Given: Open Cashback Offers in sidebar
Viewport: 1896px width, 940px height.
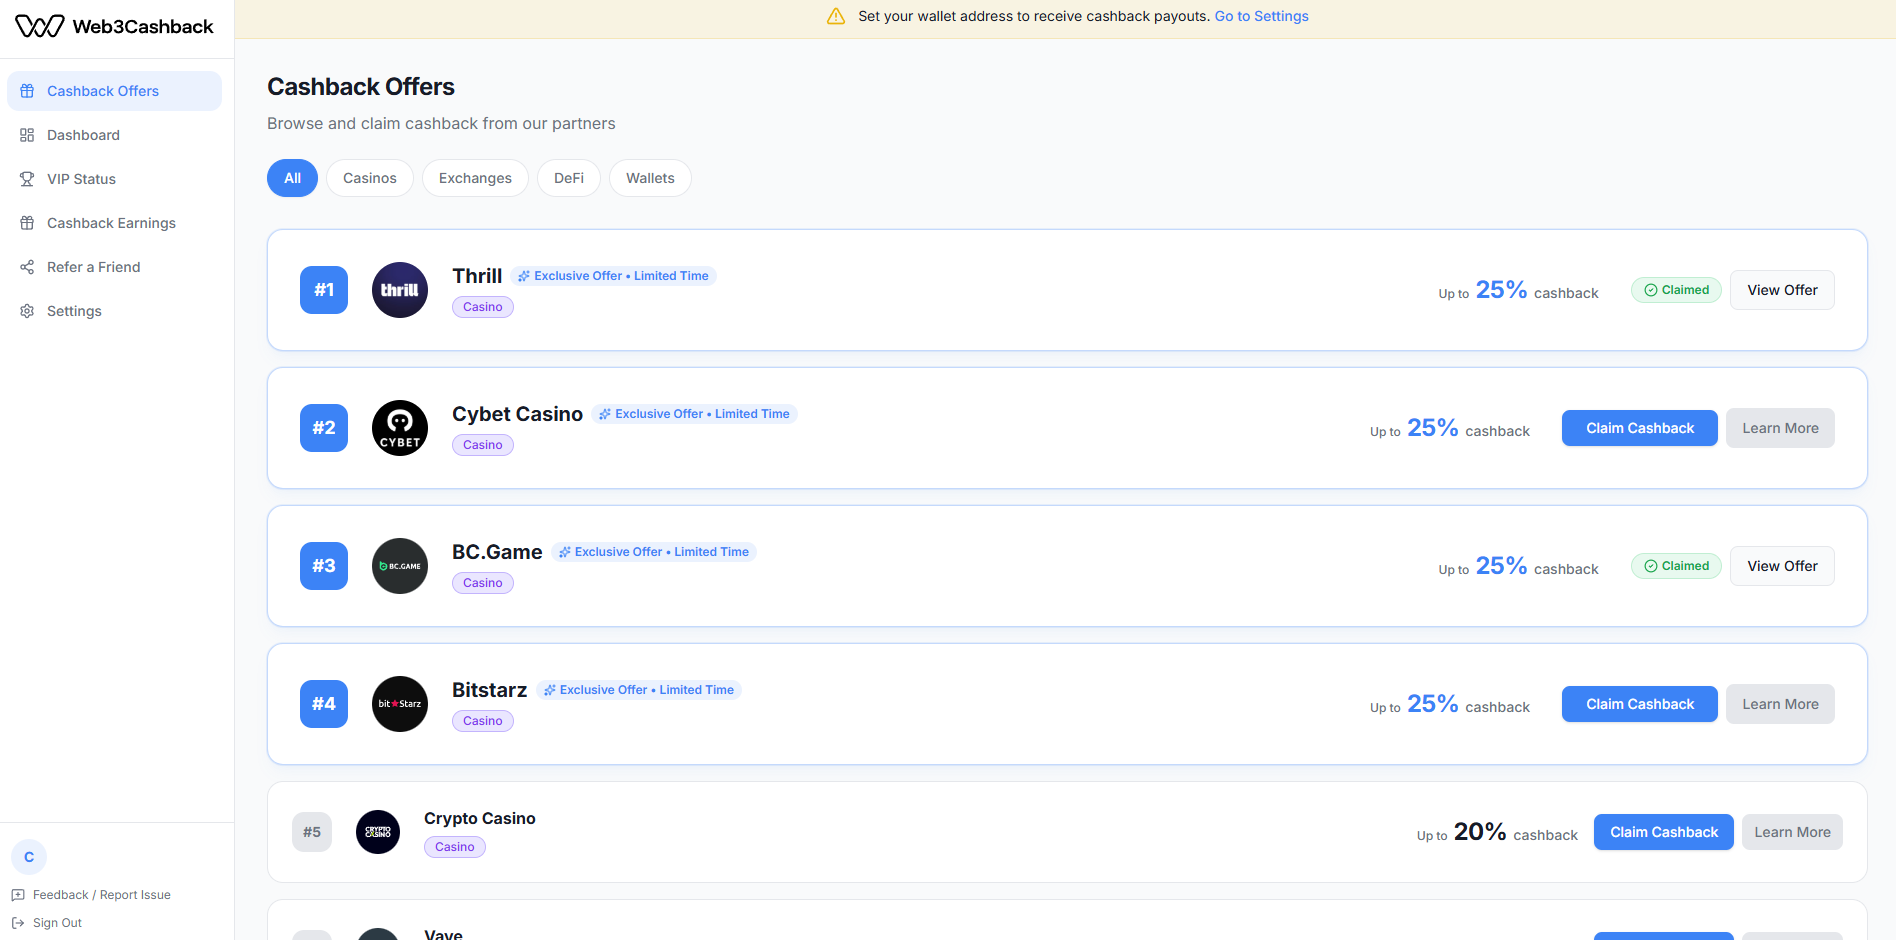Looking at the screenshot, I should pyautogui.click(x=114, y=91).
